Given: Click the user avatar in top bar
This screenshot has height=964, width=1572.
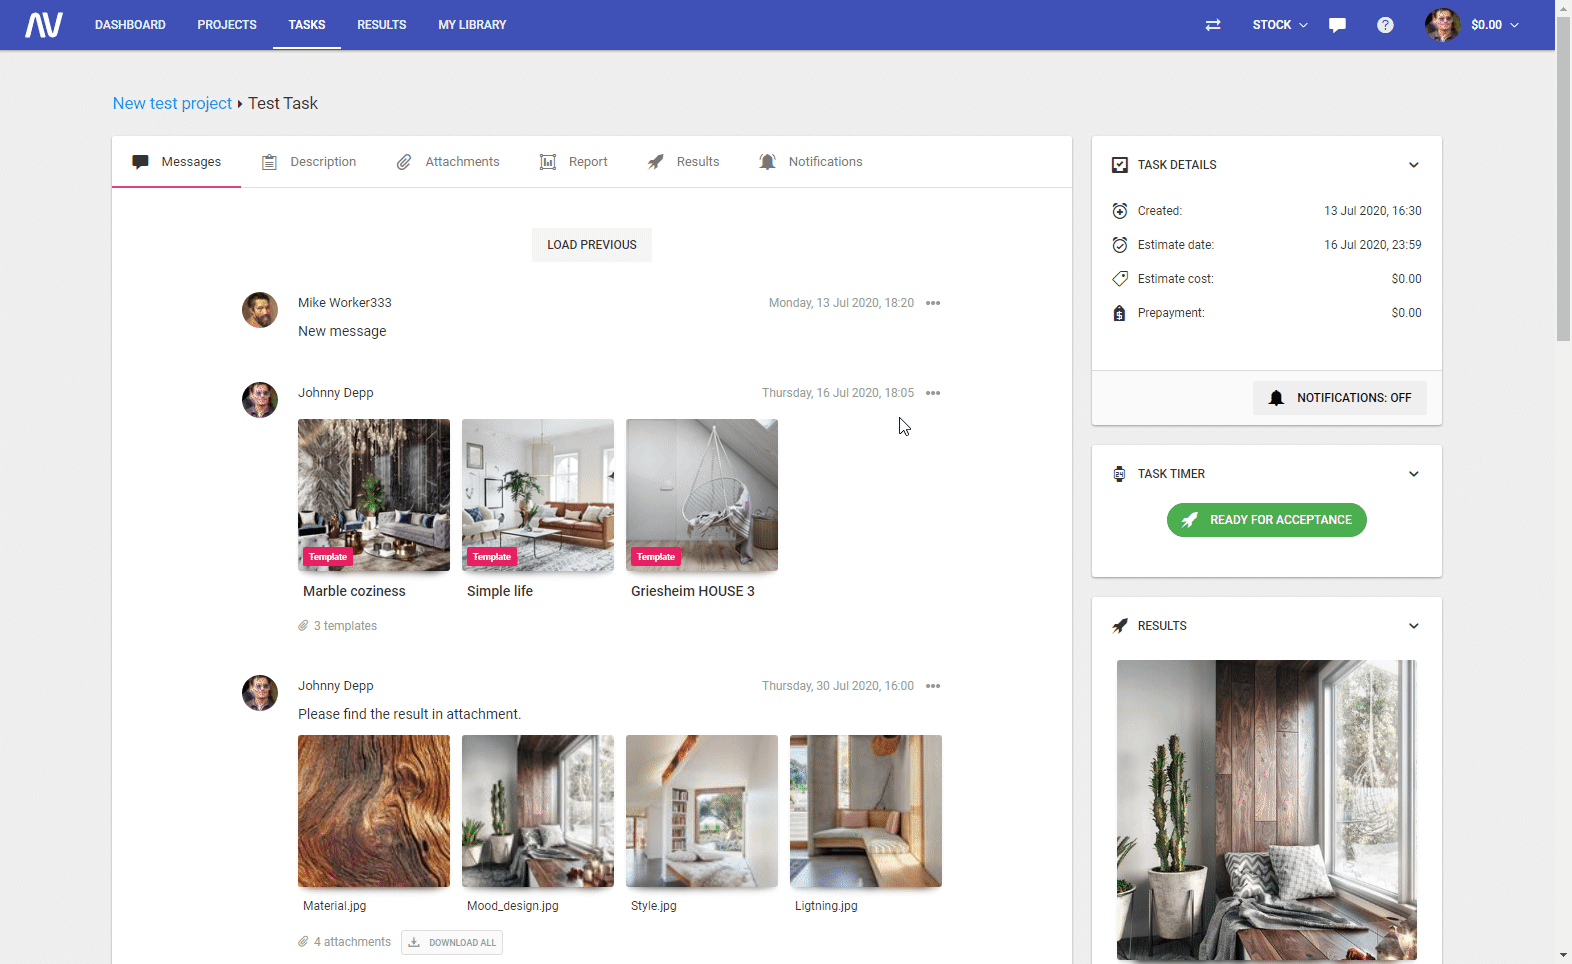Looking at the screenshot, I should point(1442,25).
